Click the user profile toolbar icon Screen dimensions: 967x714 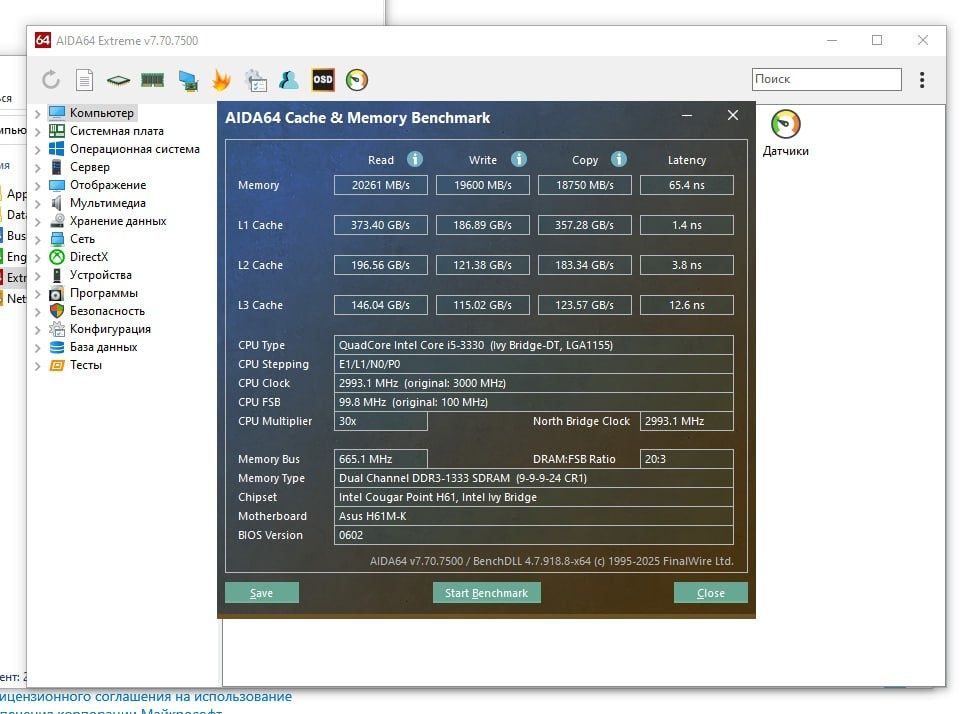pos(289,80)
